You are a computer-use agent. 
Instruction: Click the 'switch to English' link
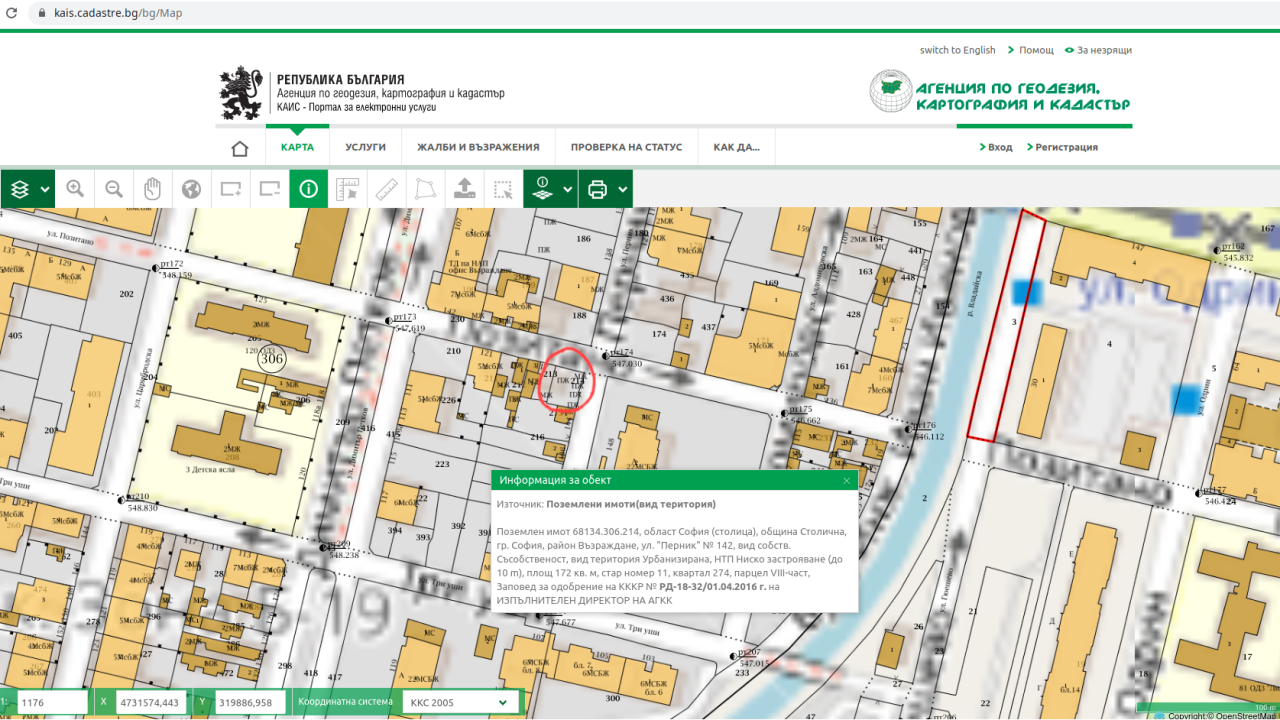957,50
